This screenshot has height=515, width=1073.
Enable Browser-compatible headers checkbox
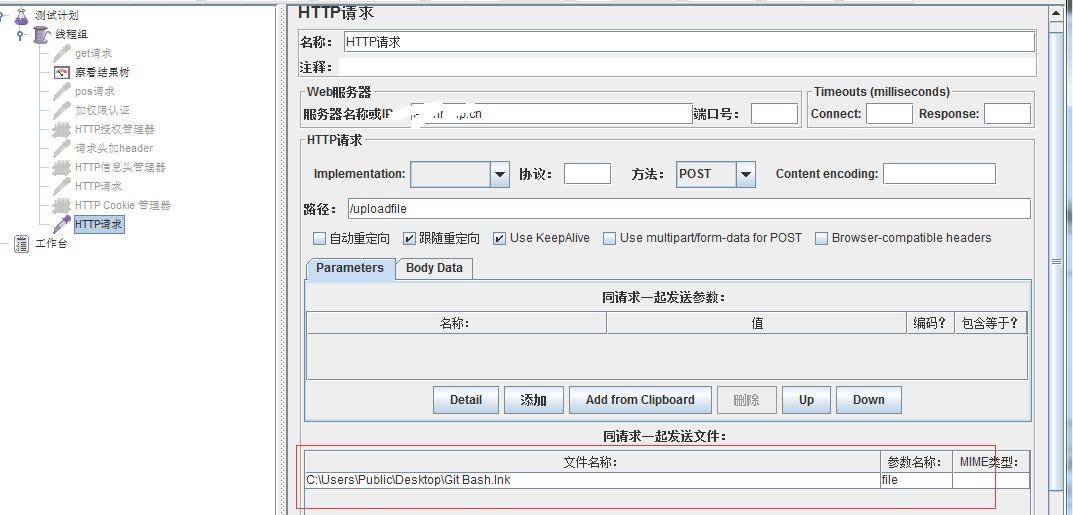point(821,238)
